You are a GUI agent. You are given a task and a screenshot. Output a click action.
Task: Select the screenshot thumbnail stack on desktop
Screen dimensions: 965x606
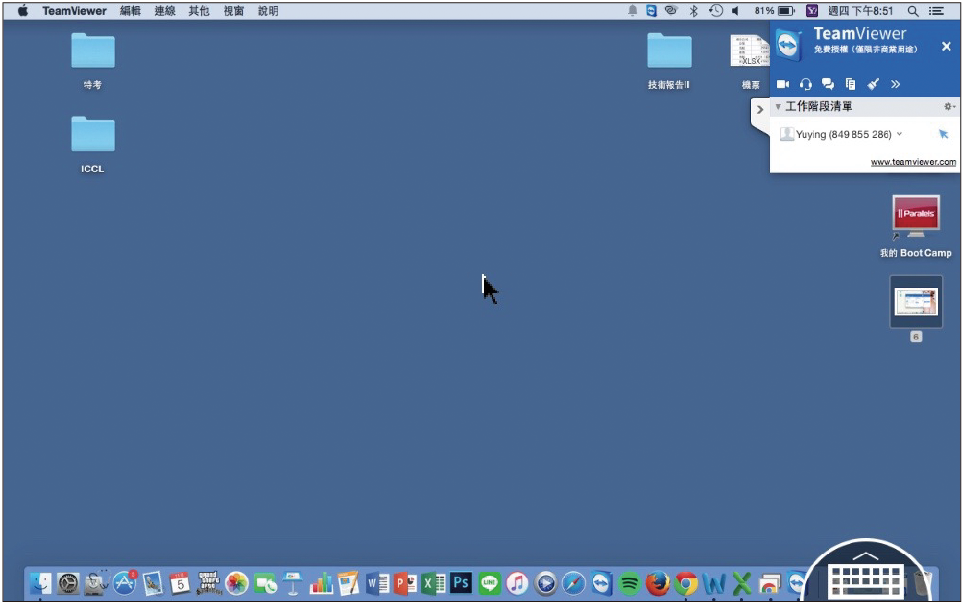[916, 302]
